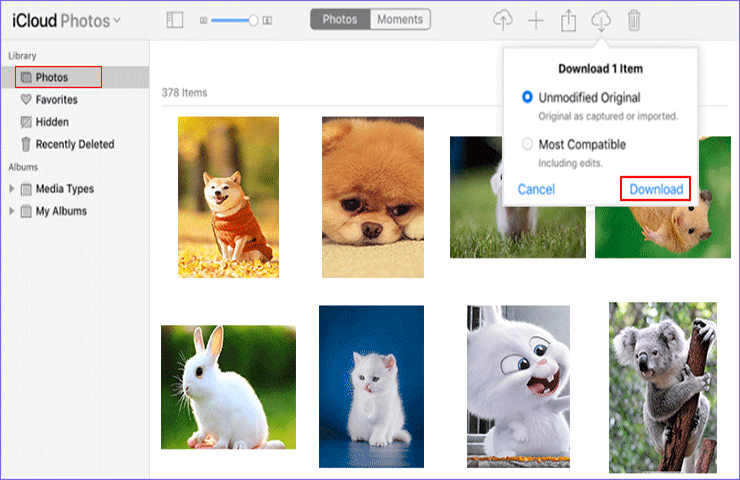Viewport: 740px width, 480px height.
Task: Click the Recently Deleted trash icon
Action: tap(26, 144)
